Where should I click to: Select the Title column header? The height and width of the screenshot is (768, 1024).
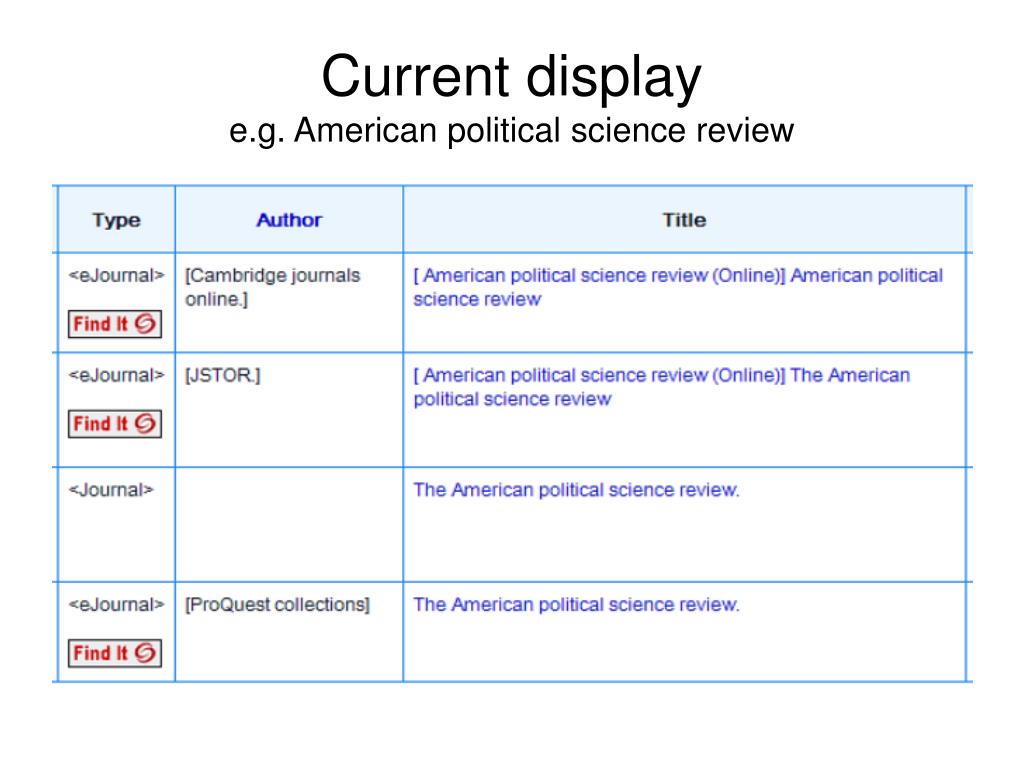click(x=684, y=220)
